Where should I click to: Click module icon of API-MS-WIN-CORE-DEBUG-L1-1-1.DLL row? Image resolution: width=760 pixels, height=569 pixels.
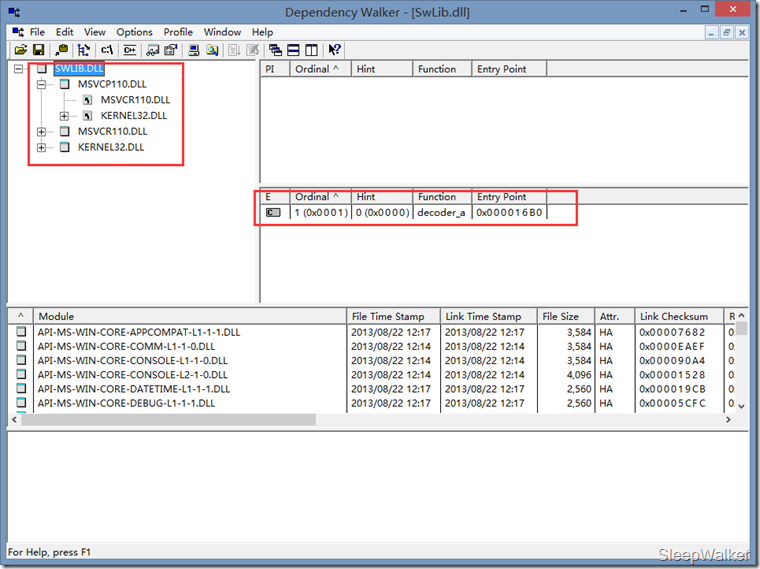21,402
